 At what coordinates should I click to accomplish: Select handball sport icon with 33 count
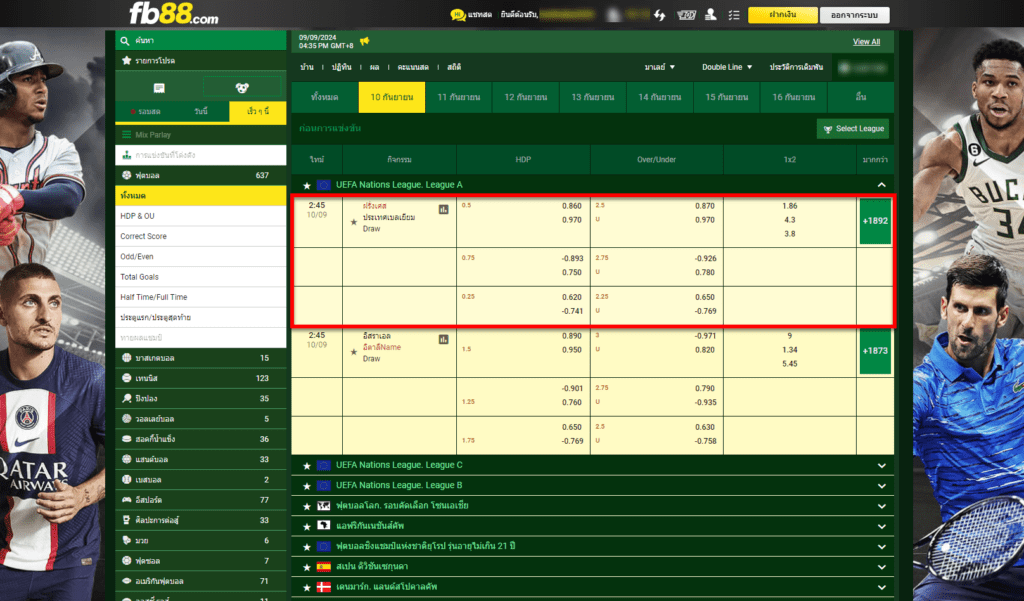pyautogui.click(x=127, y=459)
